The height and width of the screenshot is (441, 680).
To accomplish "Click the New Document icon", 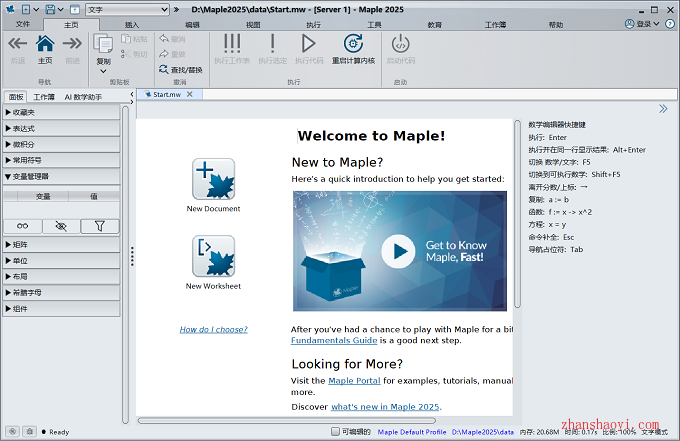I will [213, 179].
